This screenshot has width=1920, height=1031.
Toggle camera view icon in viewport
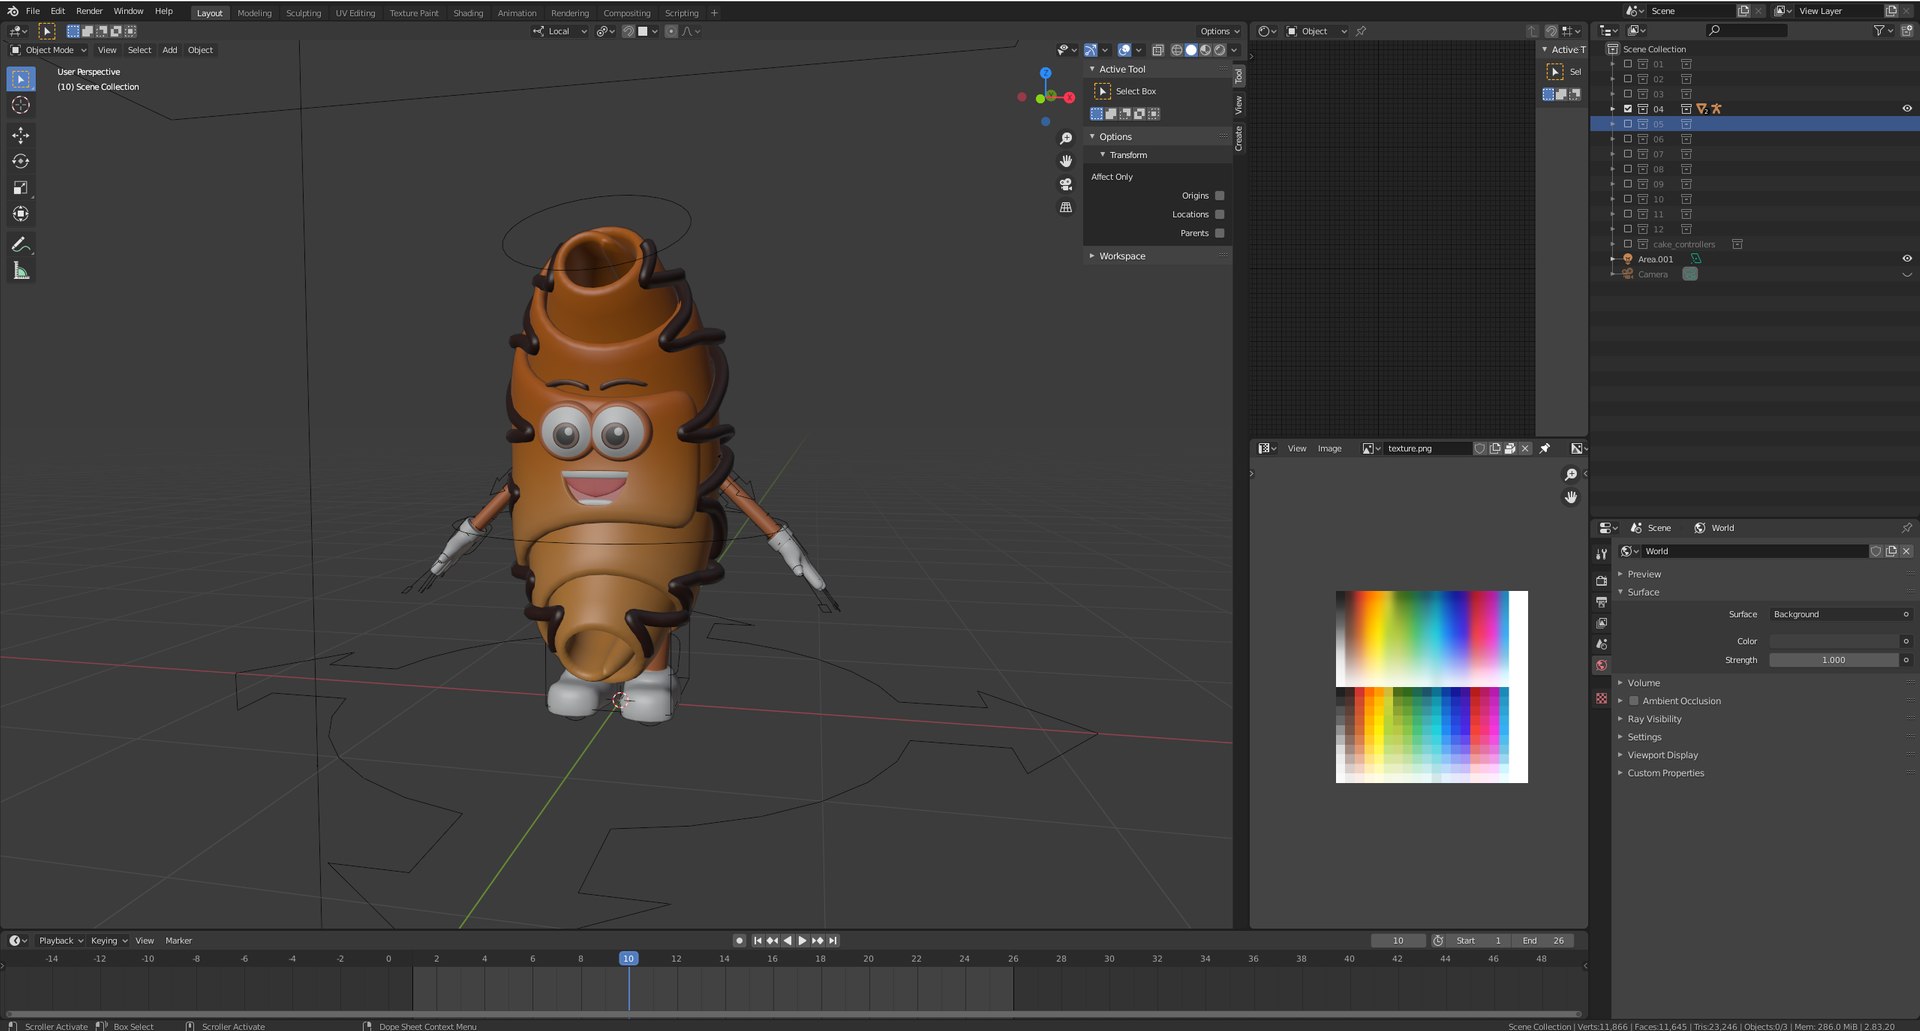coord(1066,184)
